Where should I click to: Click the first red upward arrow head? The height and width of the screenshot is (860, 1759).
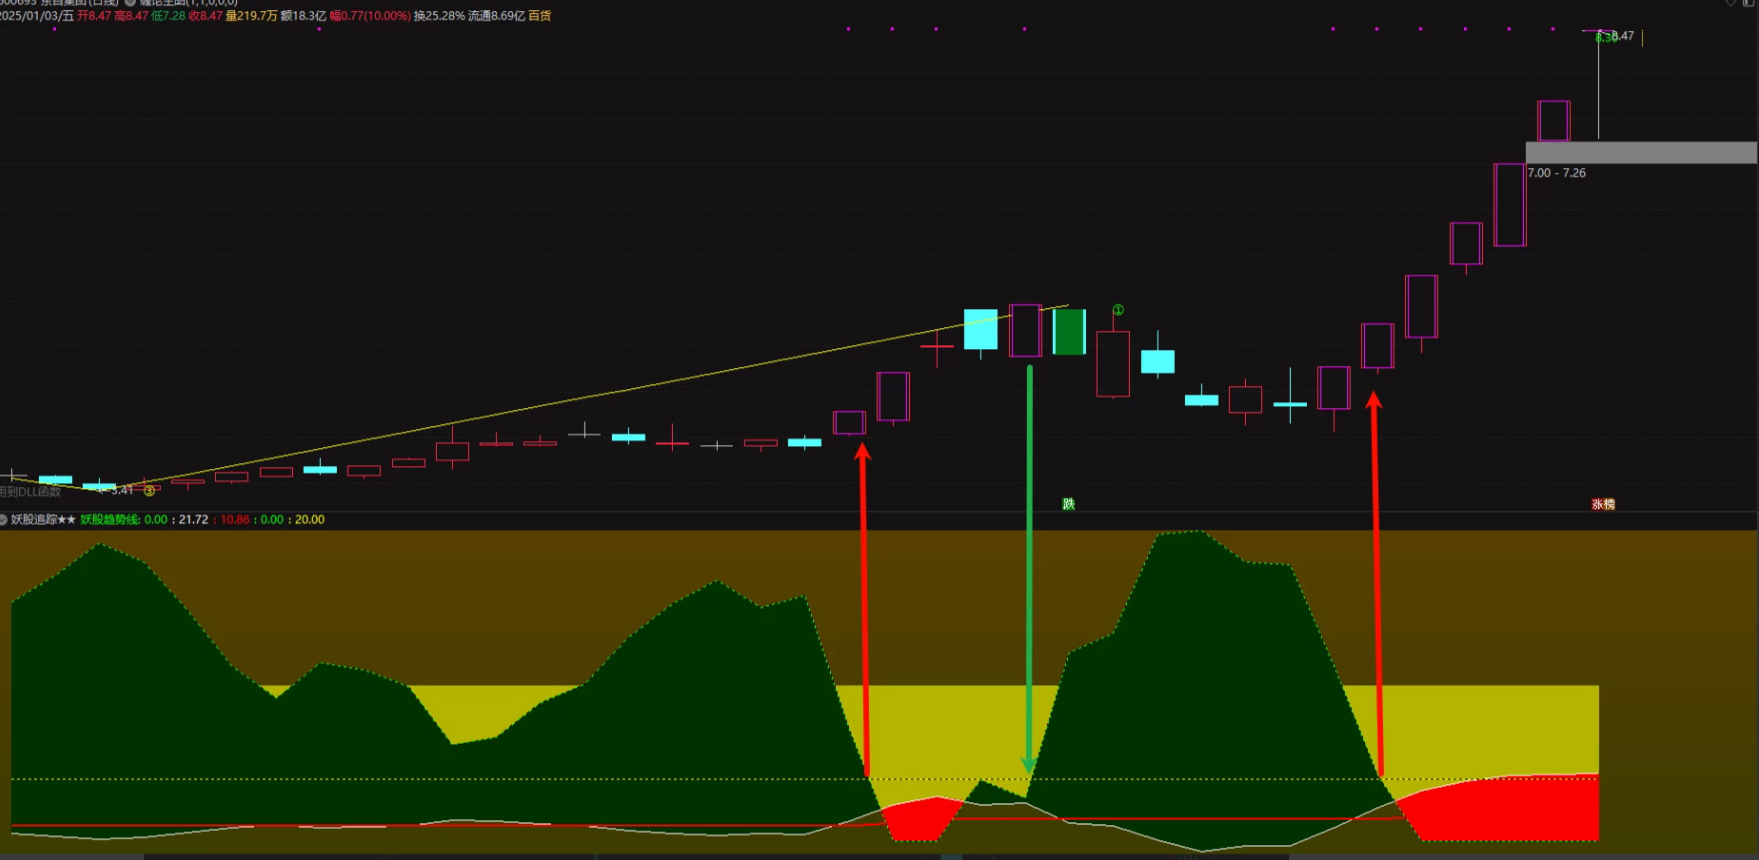click(863, 452)
